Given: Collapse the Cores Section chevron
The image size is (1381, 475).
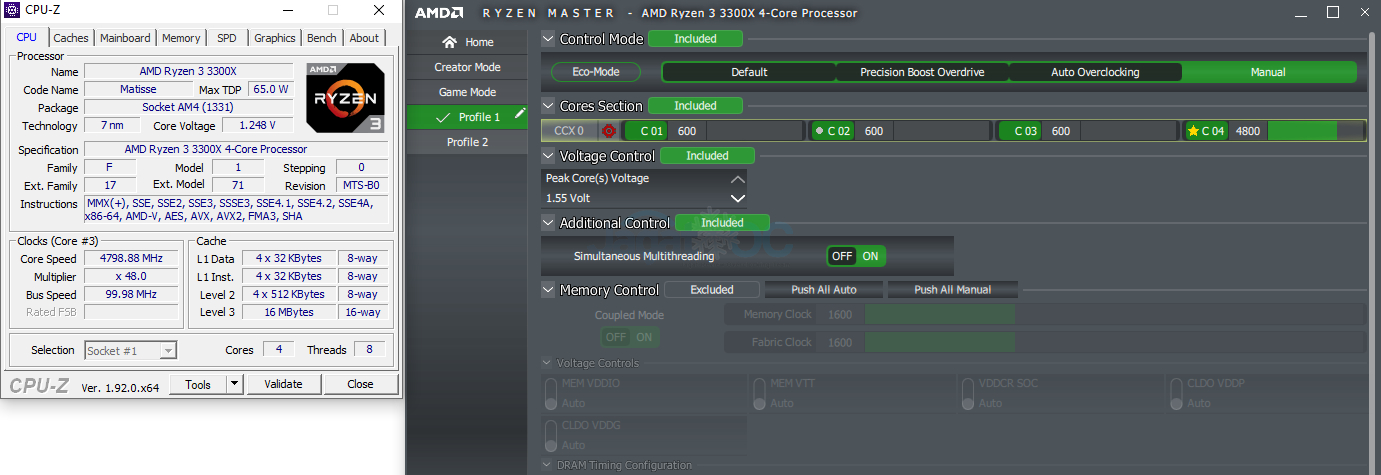Looking at the screenshot, I should point(548,106).
